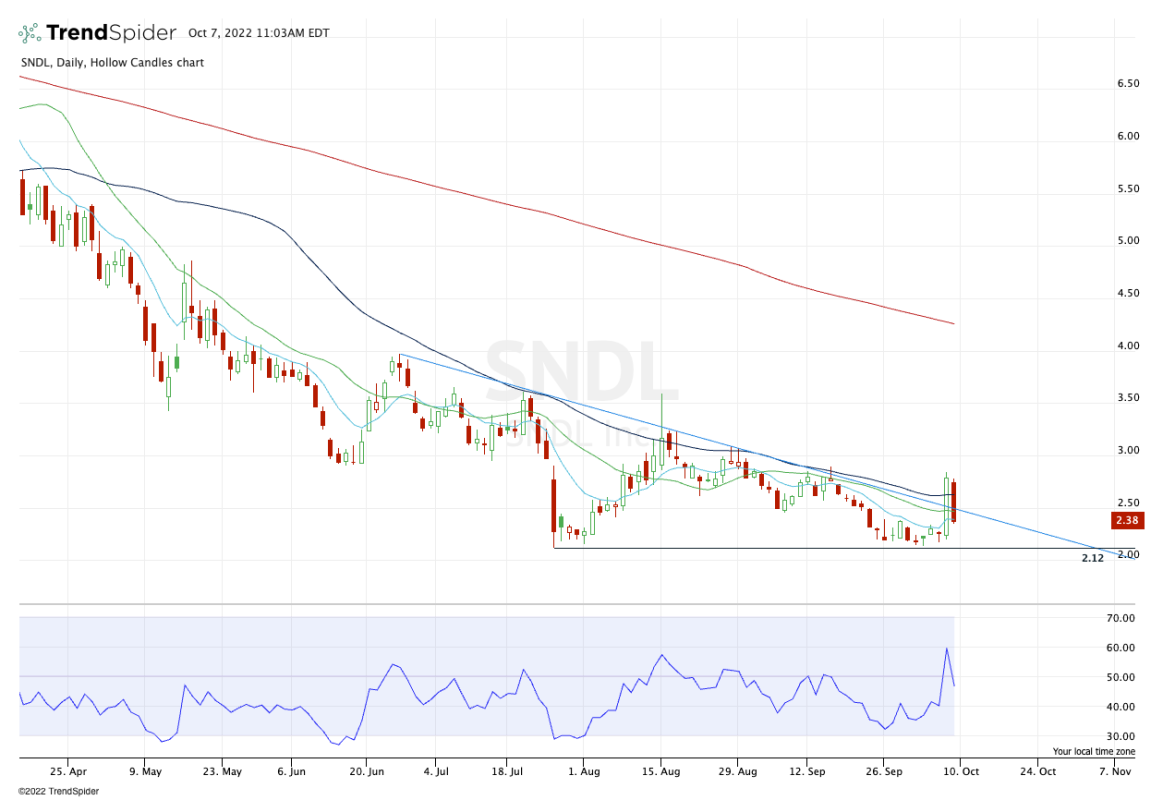Screen dimensions: 1163x800
Task: Click the SNDL Daily Hollow Candles chart title
Action: (x=111, y=63)
